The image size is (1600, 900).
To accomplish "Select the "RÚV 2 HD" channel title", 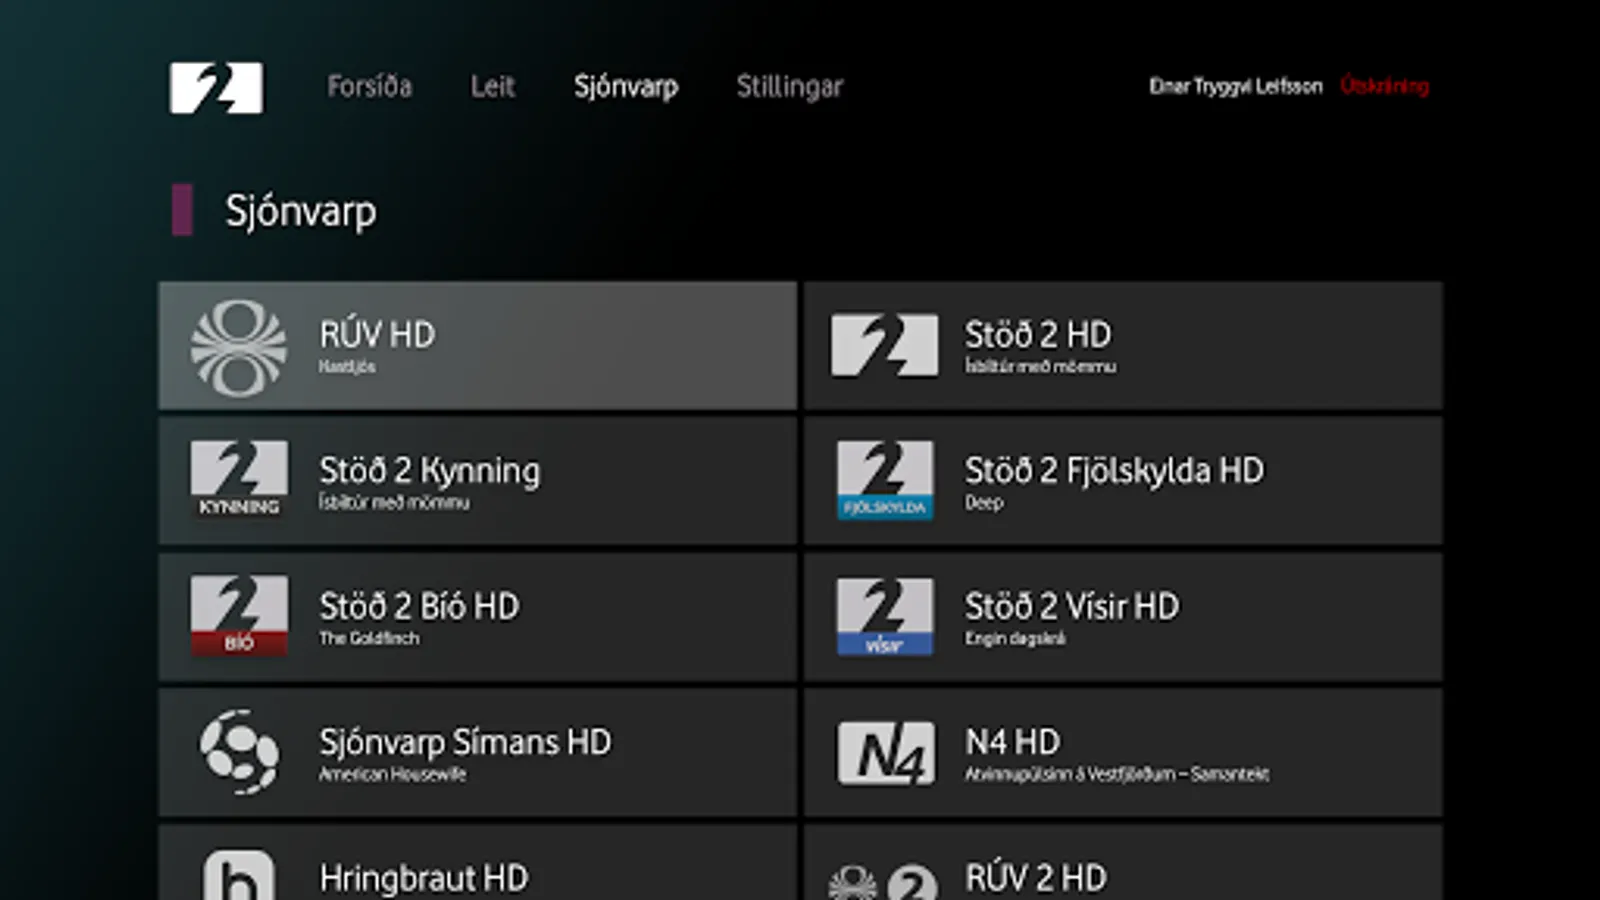I will pyautogui.click(x=1036, y=878).
